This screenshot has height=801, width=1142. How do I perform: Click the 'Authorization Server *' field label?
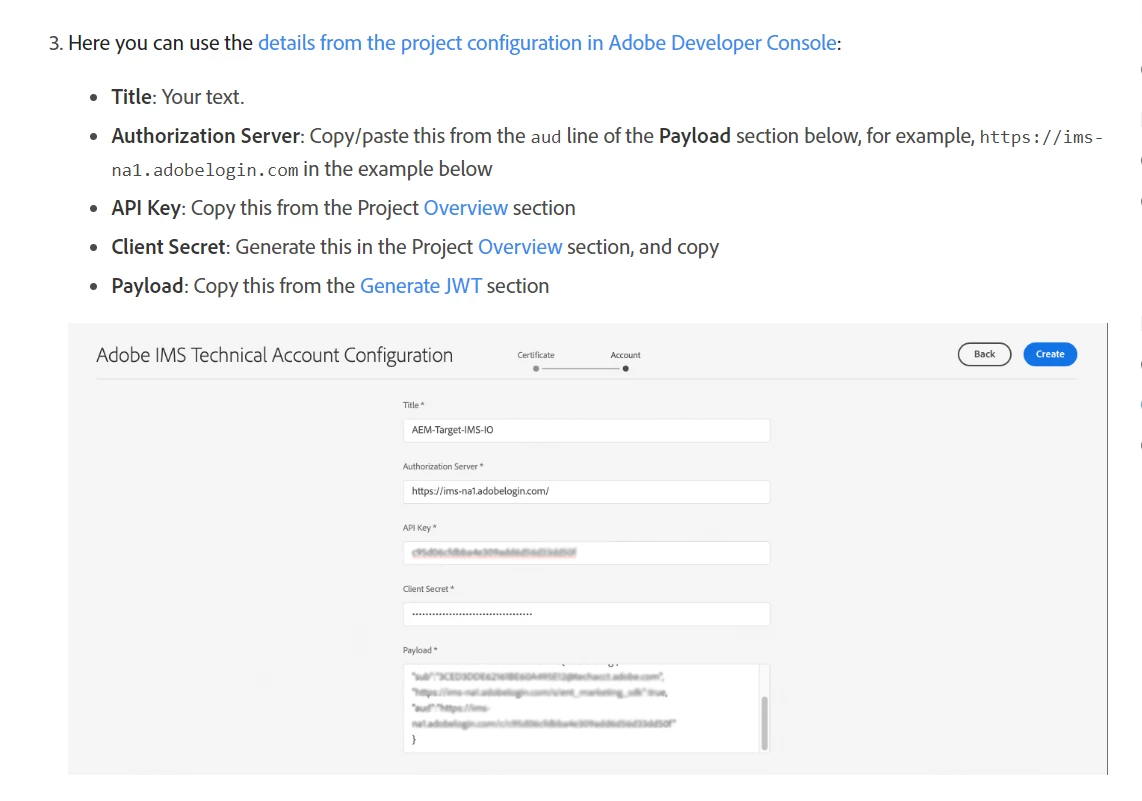click(443, 466)
